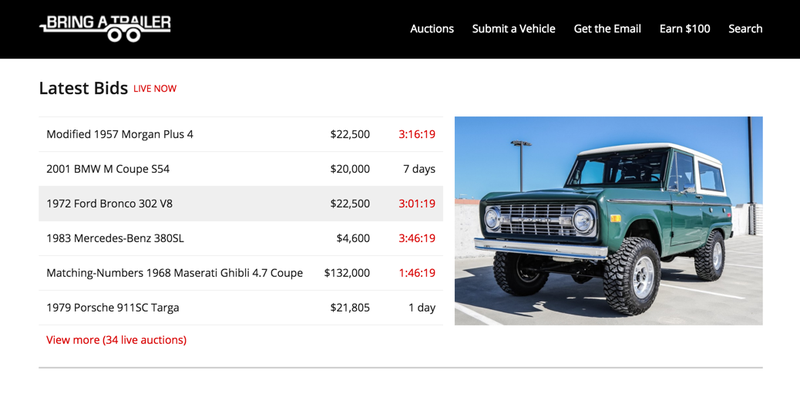
Task: Open Submit a Vehicle page
Action: coord(513,29)
